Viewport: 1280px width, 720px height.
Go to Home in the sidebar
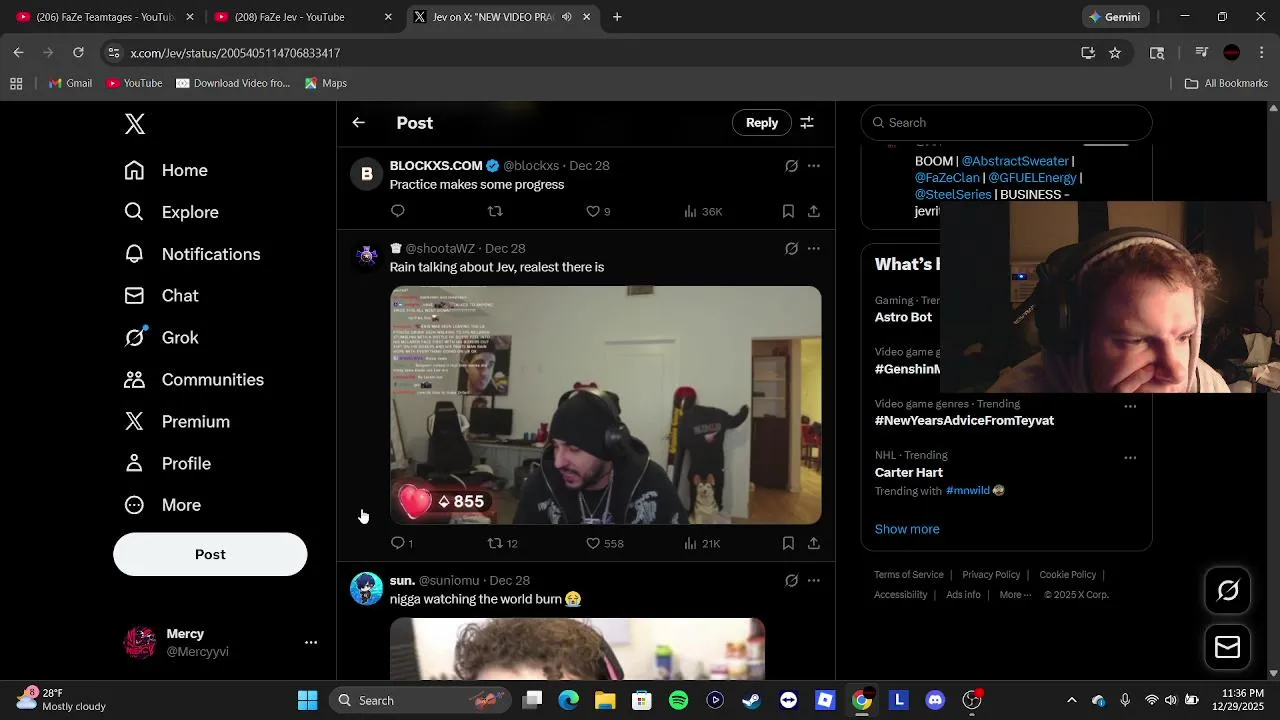[166, 171]
